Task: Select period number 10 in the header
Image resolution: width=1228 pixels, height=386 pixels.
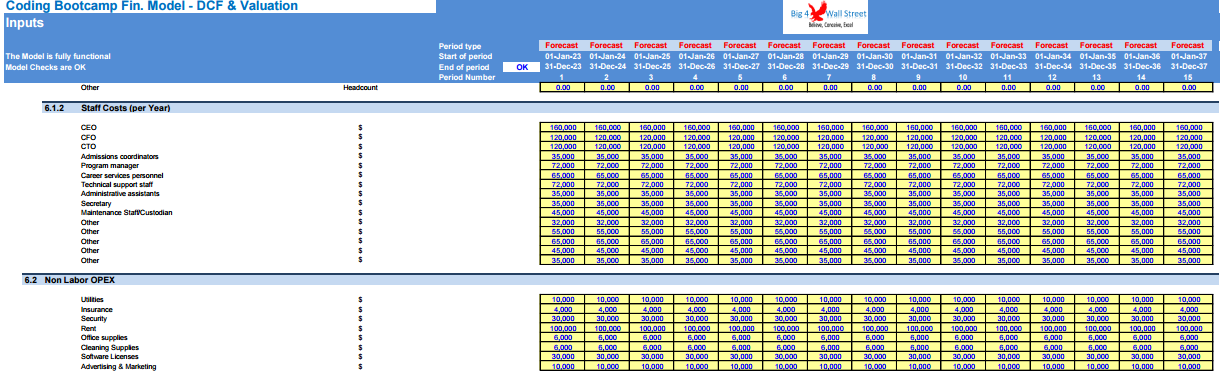Action: point(963,77)
